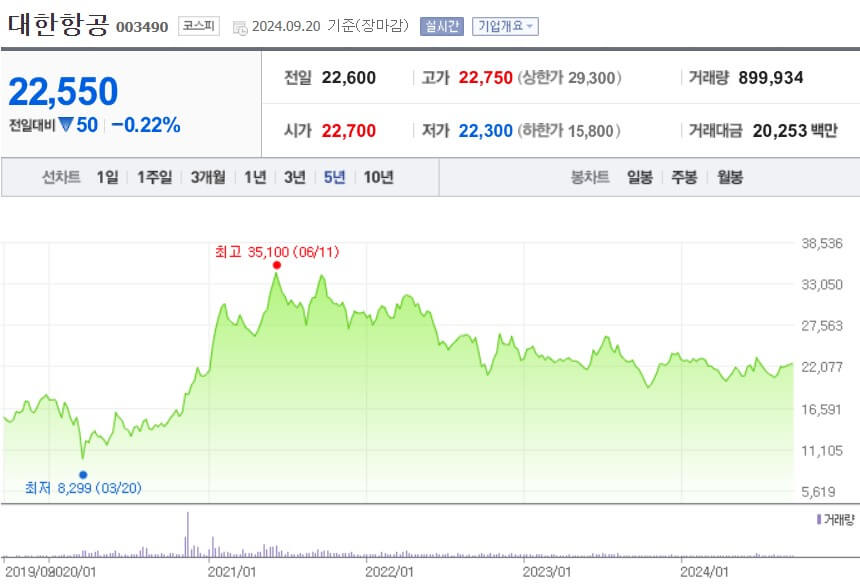Click the down-triangle change icon beside 50
The width and height of the screenshot is (860, 586).
tap(66, 125)
